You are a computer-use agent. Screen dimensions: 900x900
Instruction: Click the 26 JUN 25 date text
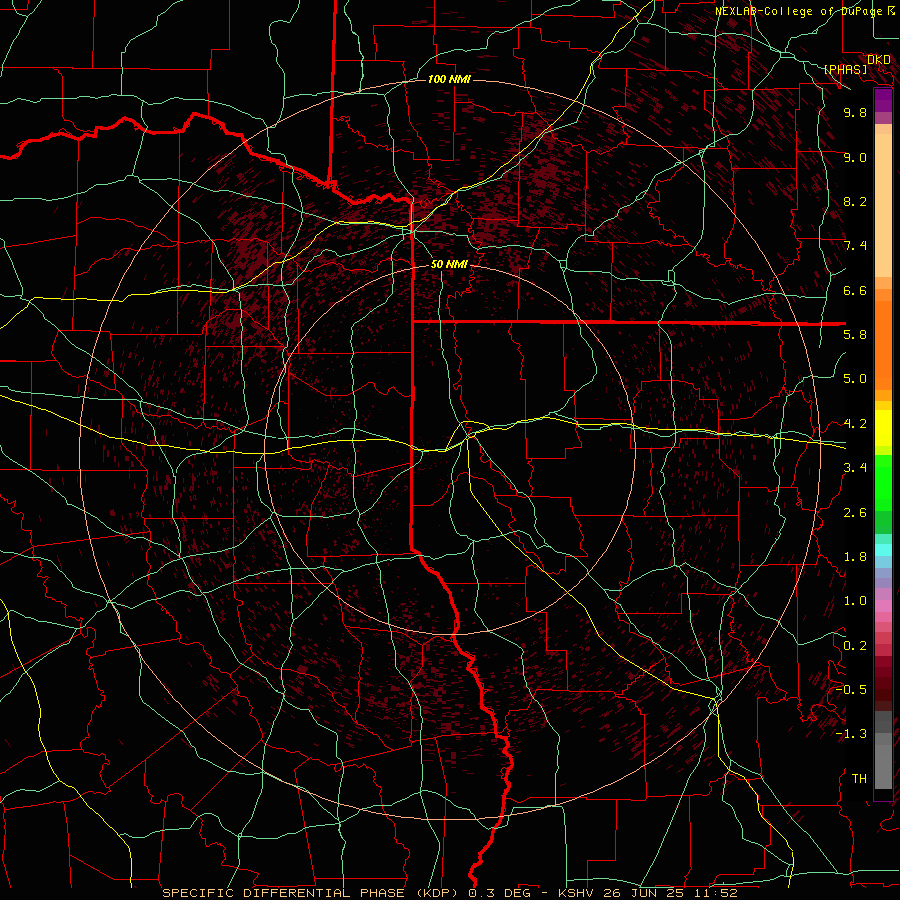click(x=645, y=893)
